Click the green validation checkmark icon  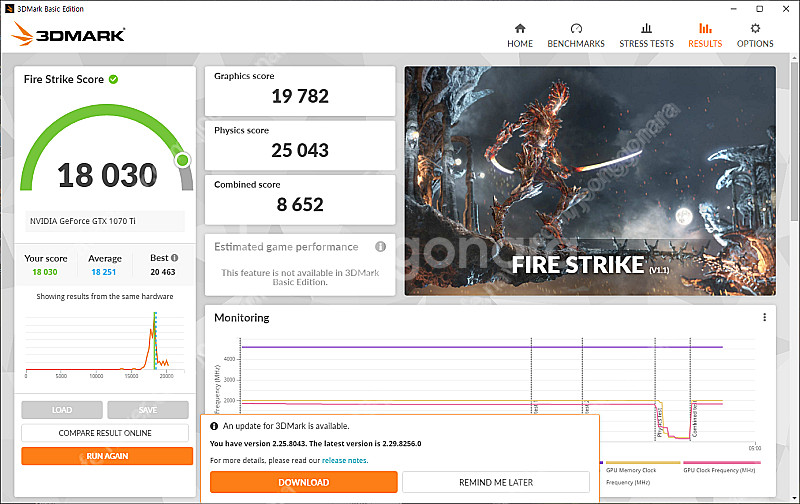point(113,79)
